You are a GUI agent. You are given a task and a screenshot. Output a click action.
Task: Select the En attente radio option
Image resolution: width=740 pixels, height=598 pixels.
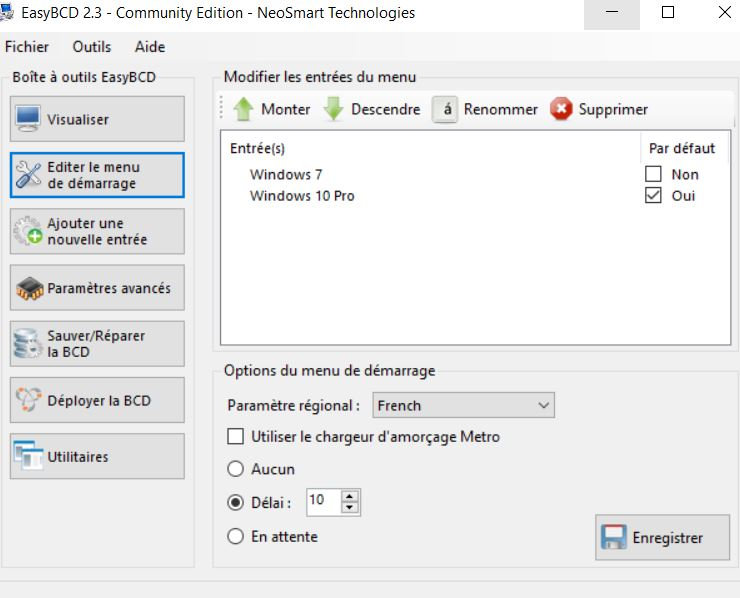click(x=235, y=537)
